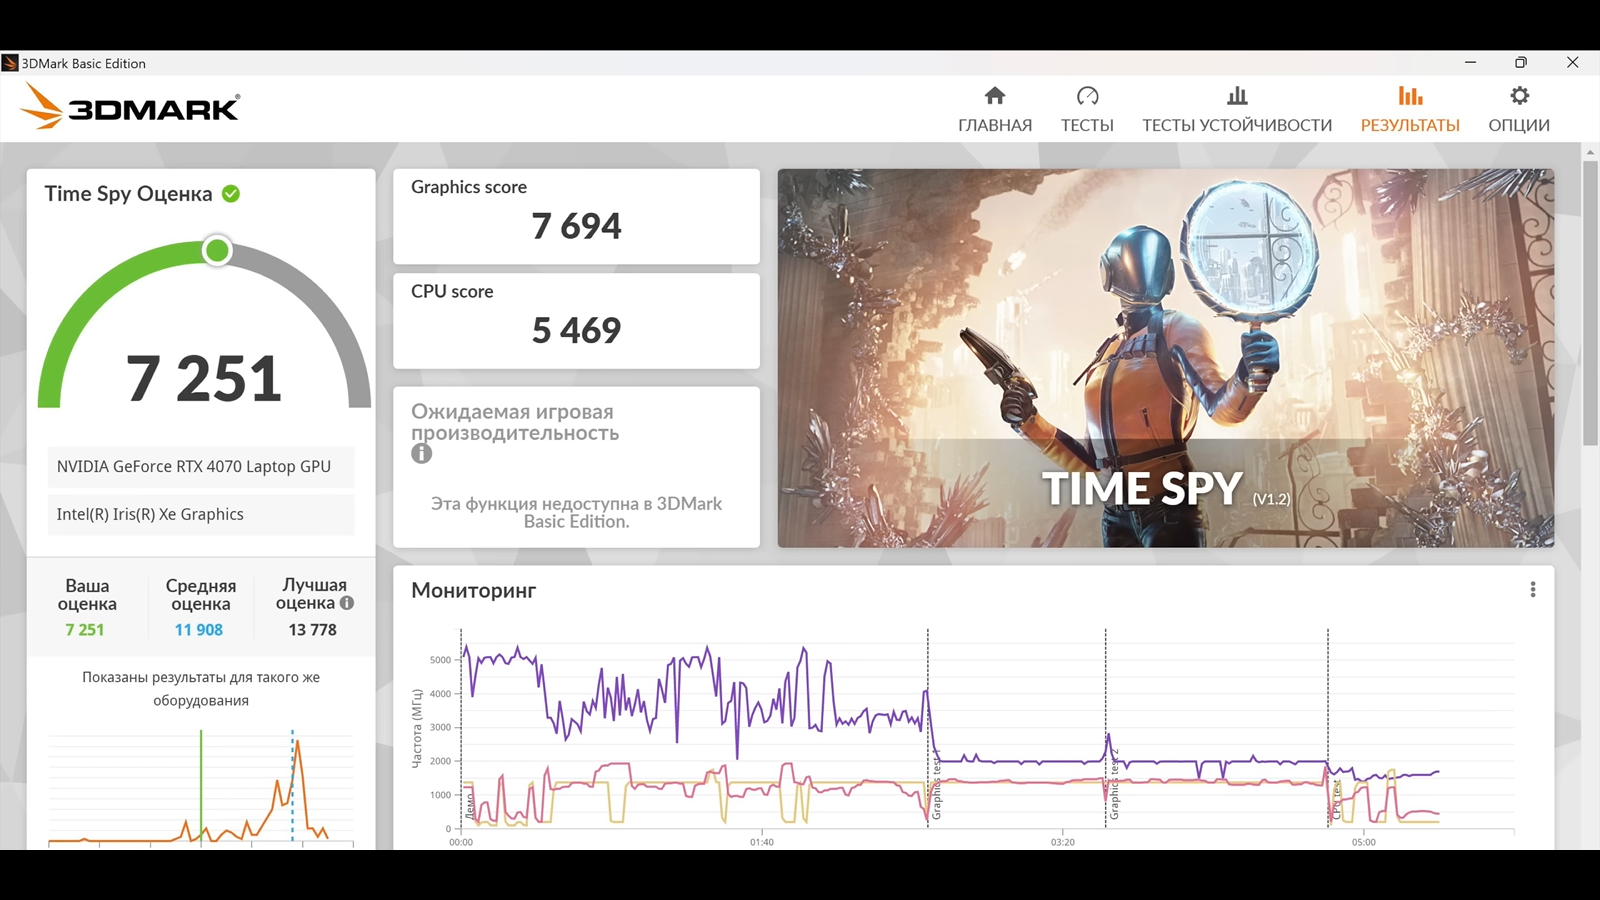Open the Stress Tests bar chart icon
Screen dimensions: 1600x900
tap(1237, 96)
